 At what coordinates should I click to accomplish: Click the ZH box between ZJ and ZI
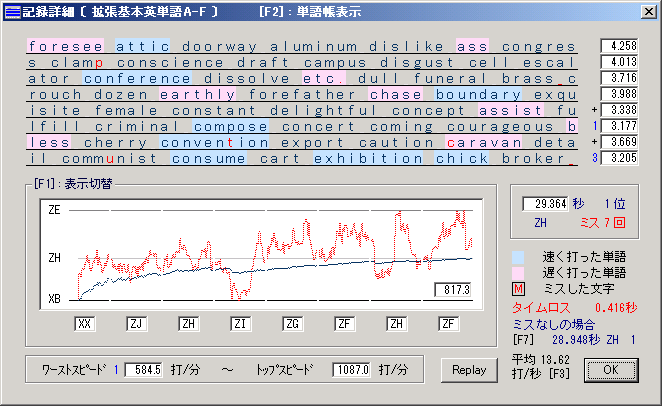(188, 324)
